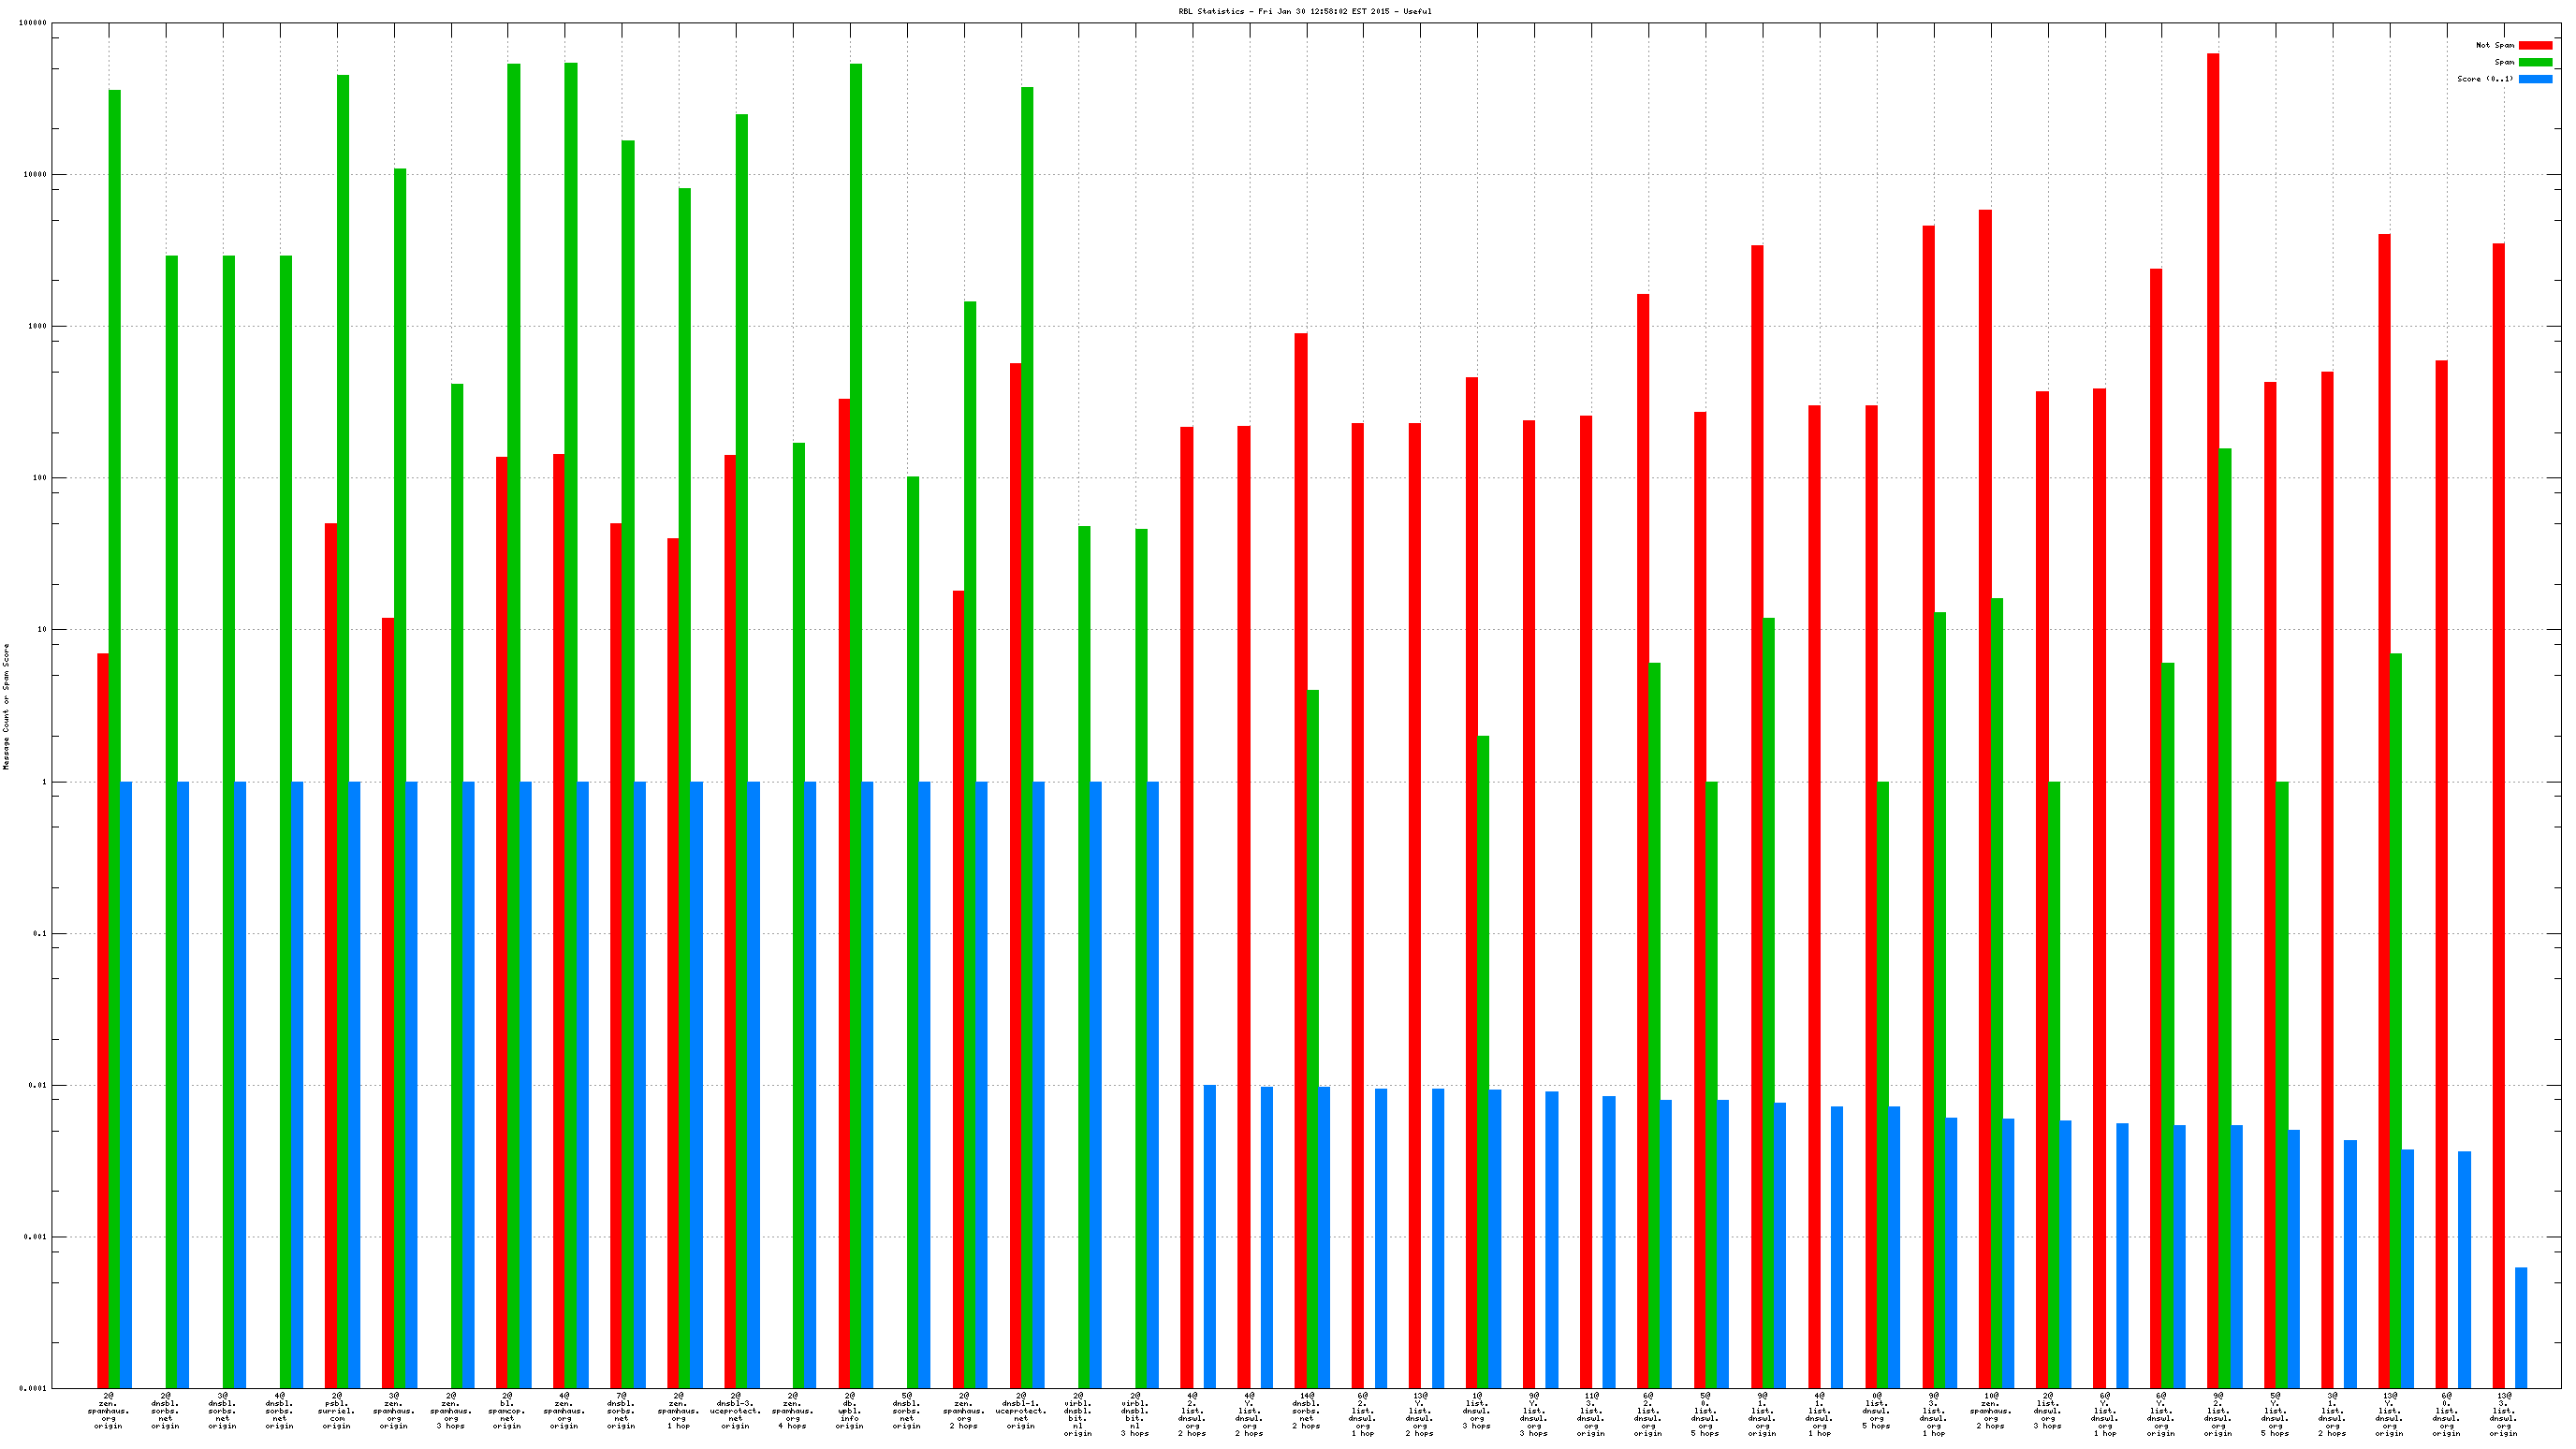Select the 100000 y-axis tick label
2576x1449 pixels.
[33, 23]
